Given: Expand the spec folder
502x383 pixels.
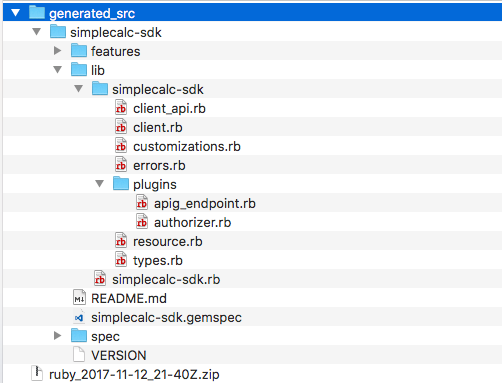Looking at the screenshot, I should (x=57, y=336).
